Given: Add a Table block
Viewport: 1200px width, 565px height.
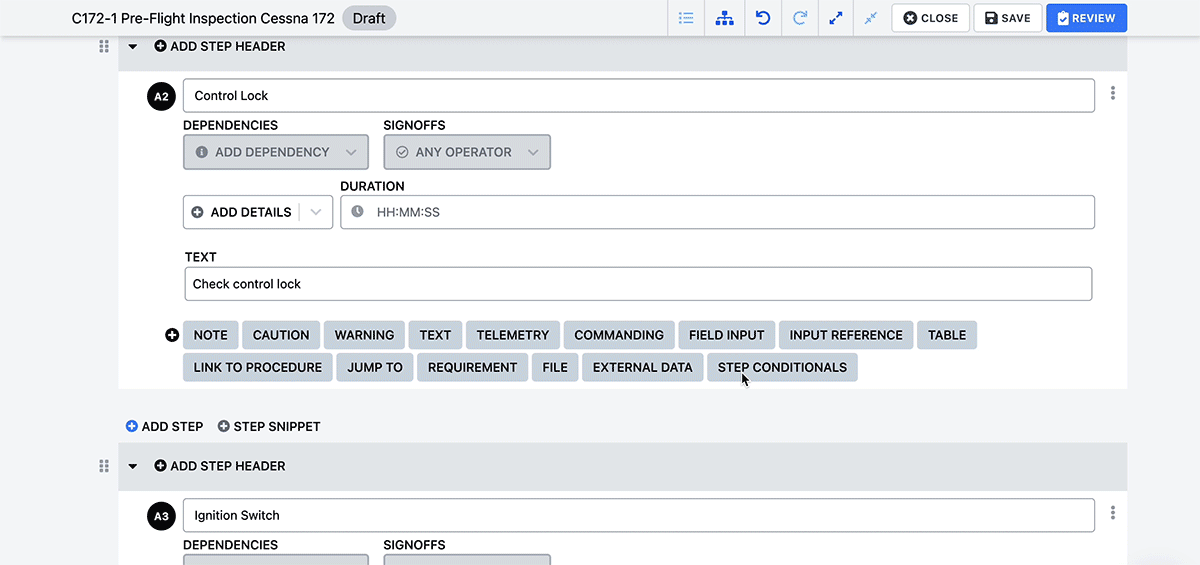Looking at the screenshot, I should (x=947, y=335).
